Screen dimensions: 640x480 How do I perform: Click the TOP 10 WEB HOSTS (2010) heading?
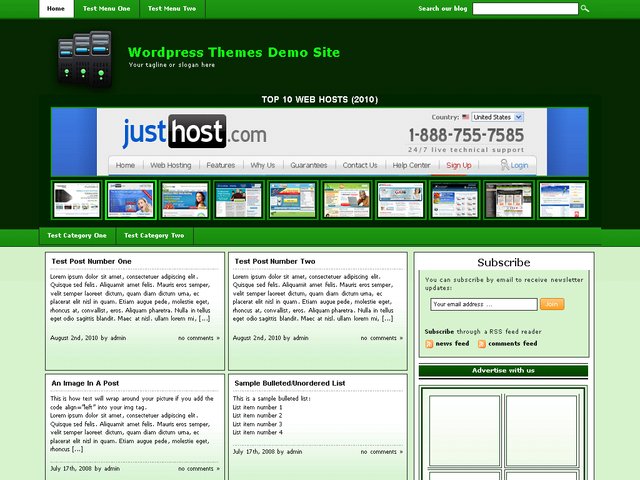point(320,100)
